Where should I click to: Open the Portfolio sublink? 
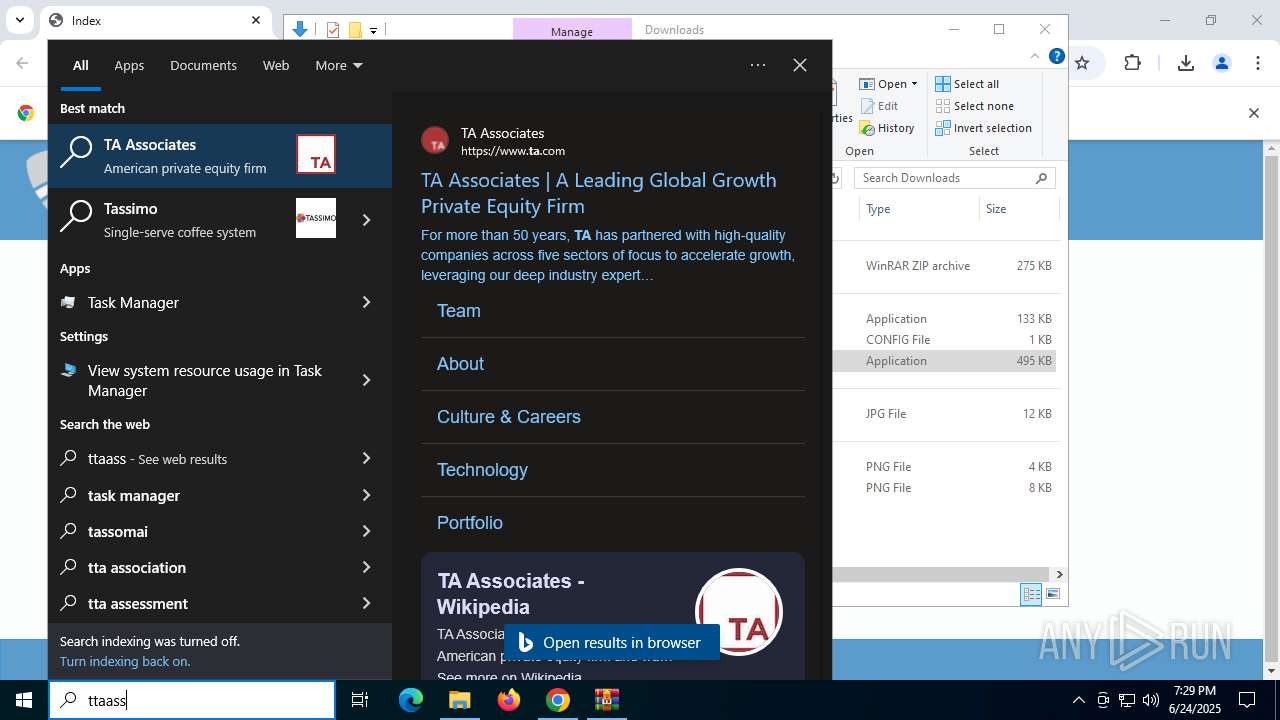point(470,523)
